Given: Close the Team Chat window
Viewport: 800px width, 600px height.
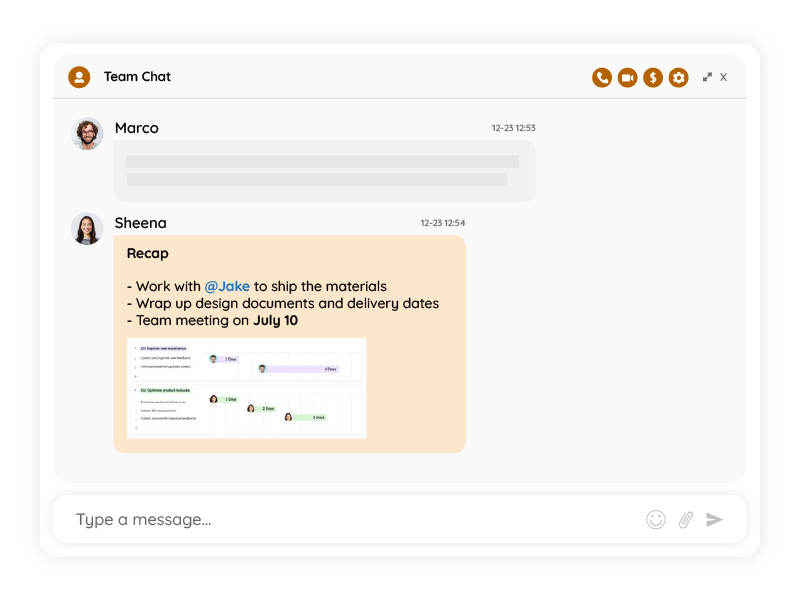Looking at the screenshot, I should pos(724,77).
